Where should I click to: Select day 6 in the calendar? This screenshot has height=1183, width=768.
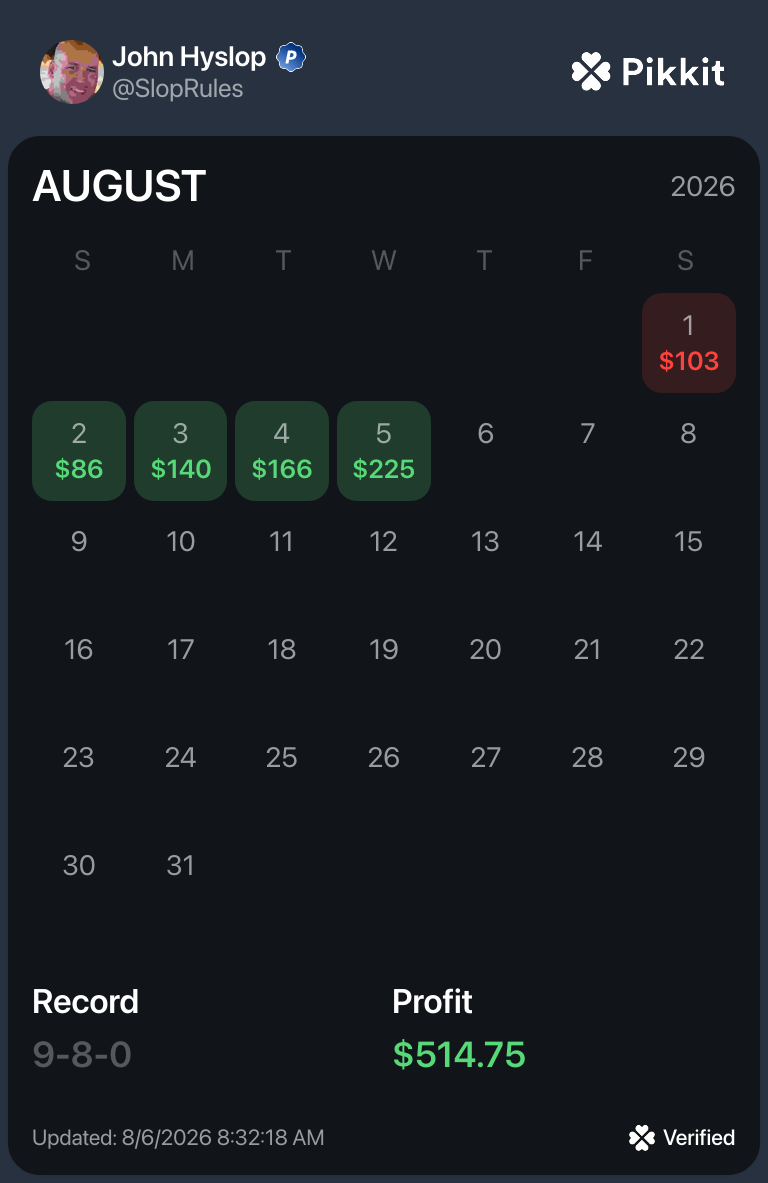(485, 434)
